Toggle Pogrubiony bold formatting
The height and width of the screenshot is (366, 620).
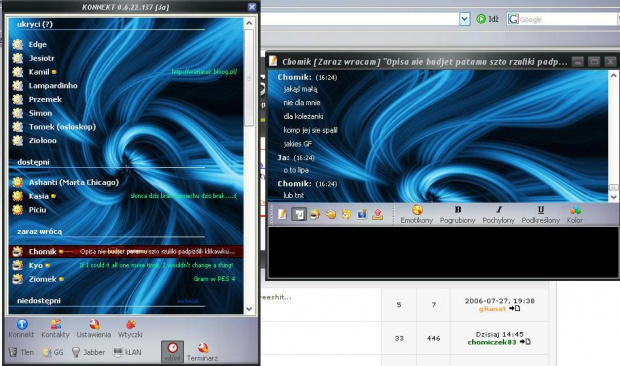(x=457, y=215)
